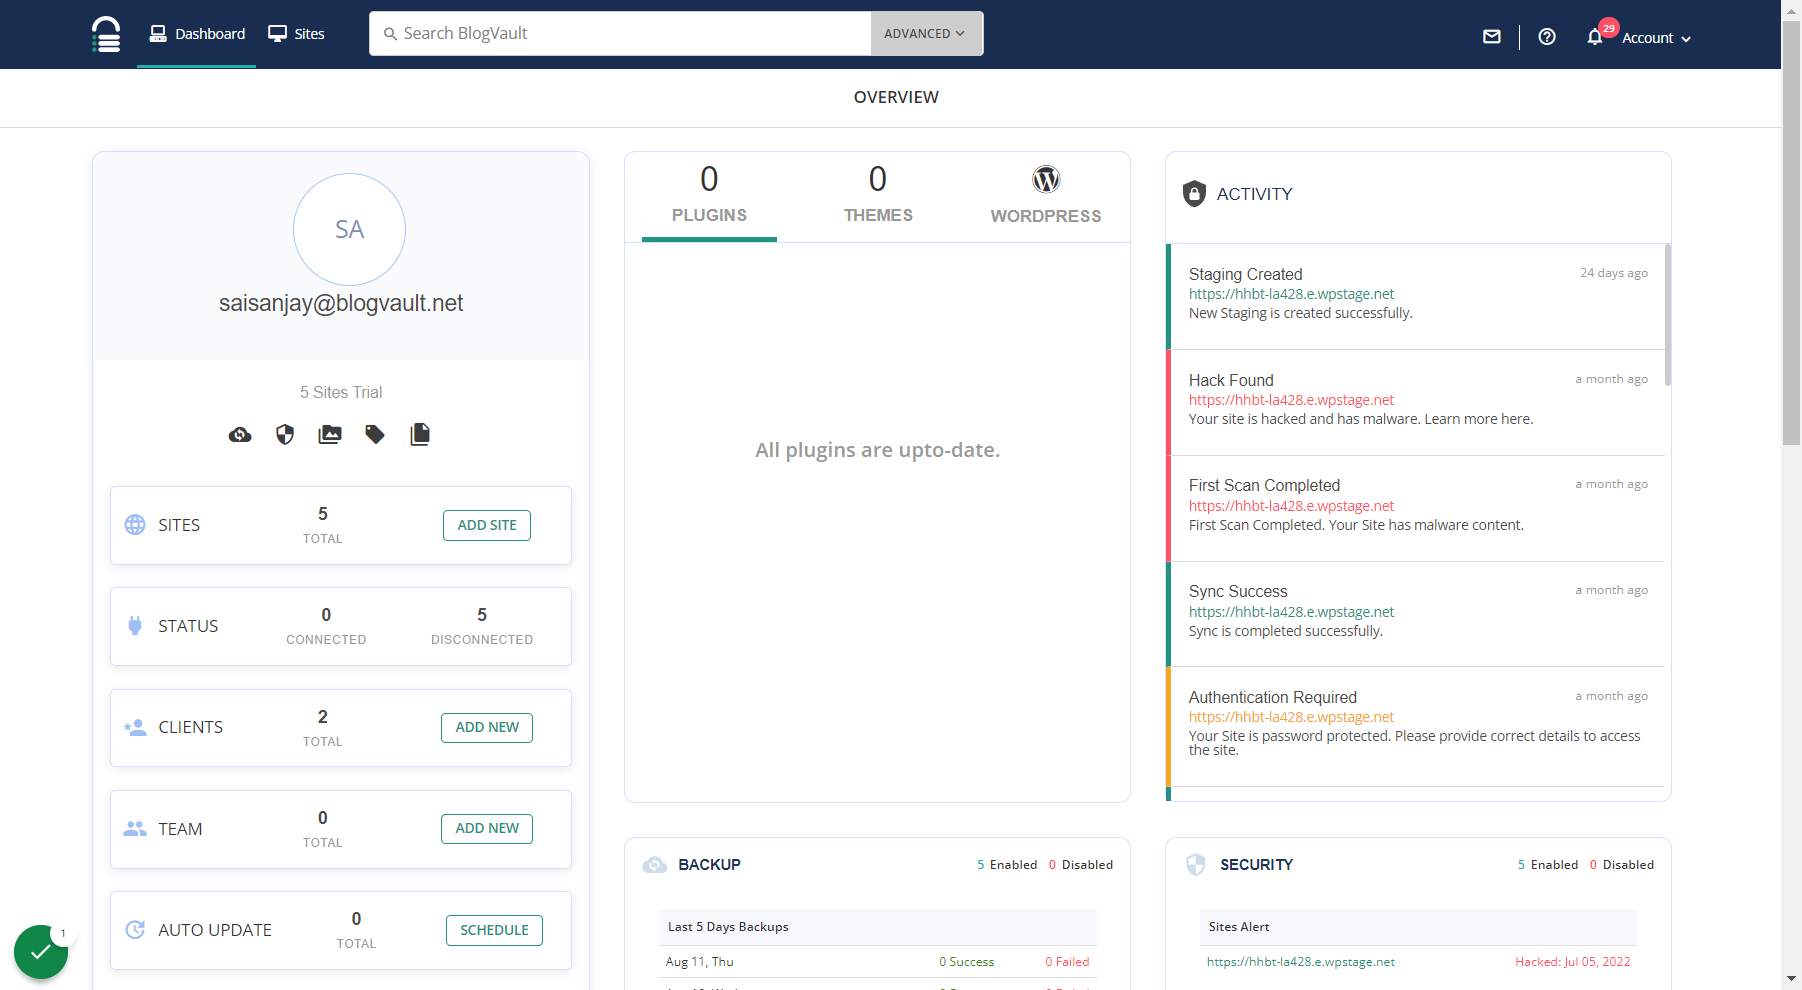Click the image gallery feature icon
Screen dimensions: 1802x990
coord(330,434)
